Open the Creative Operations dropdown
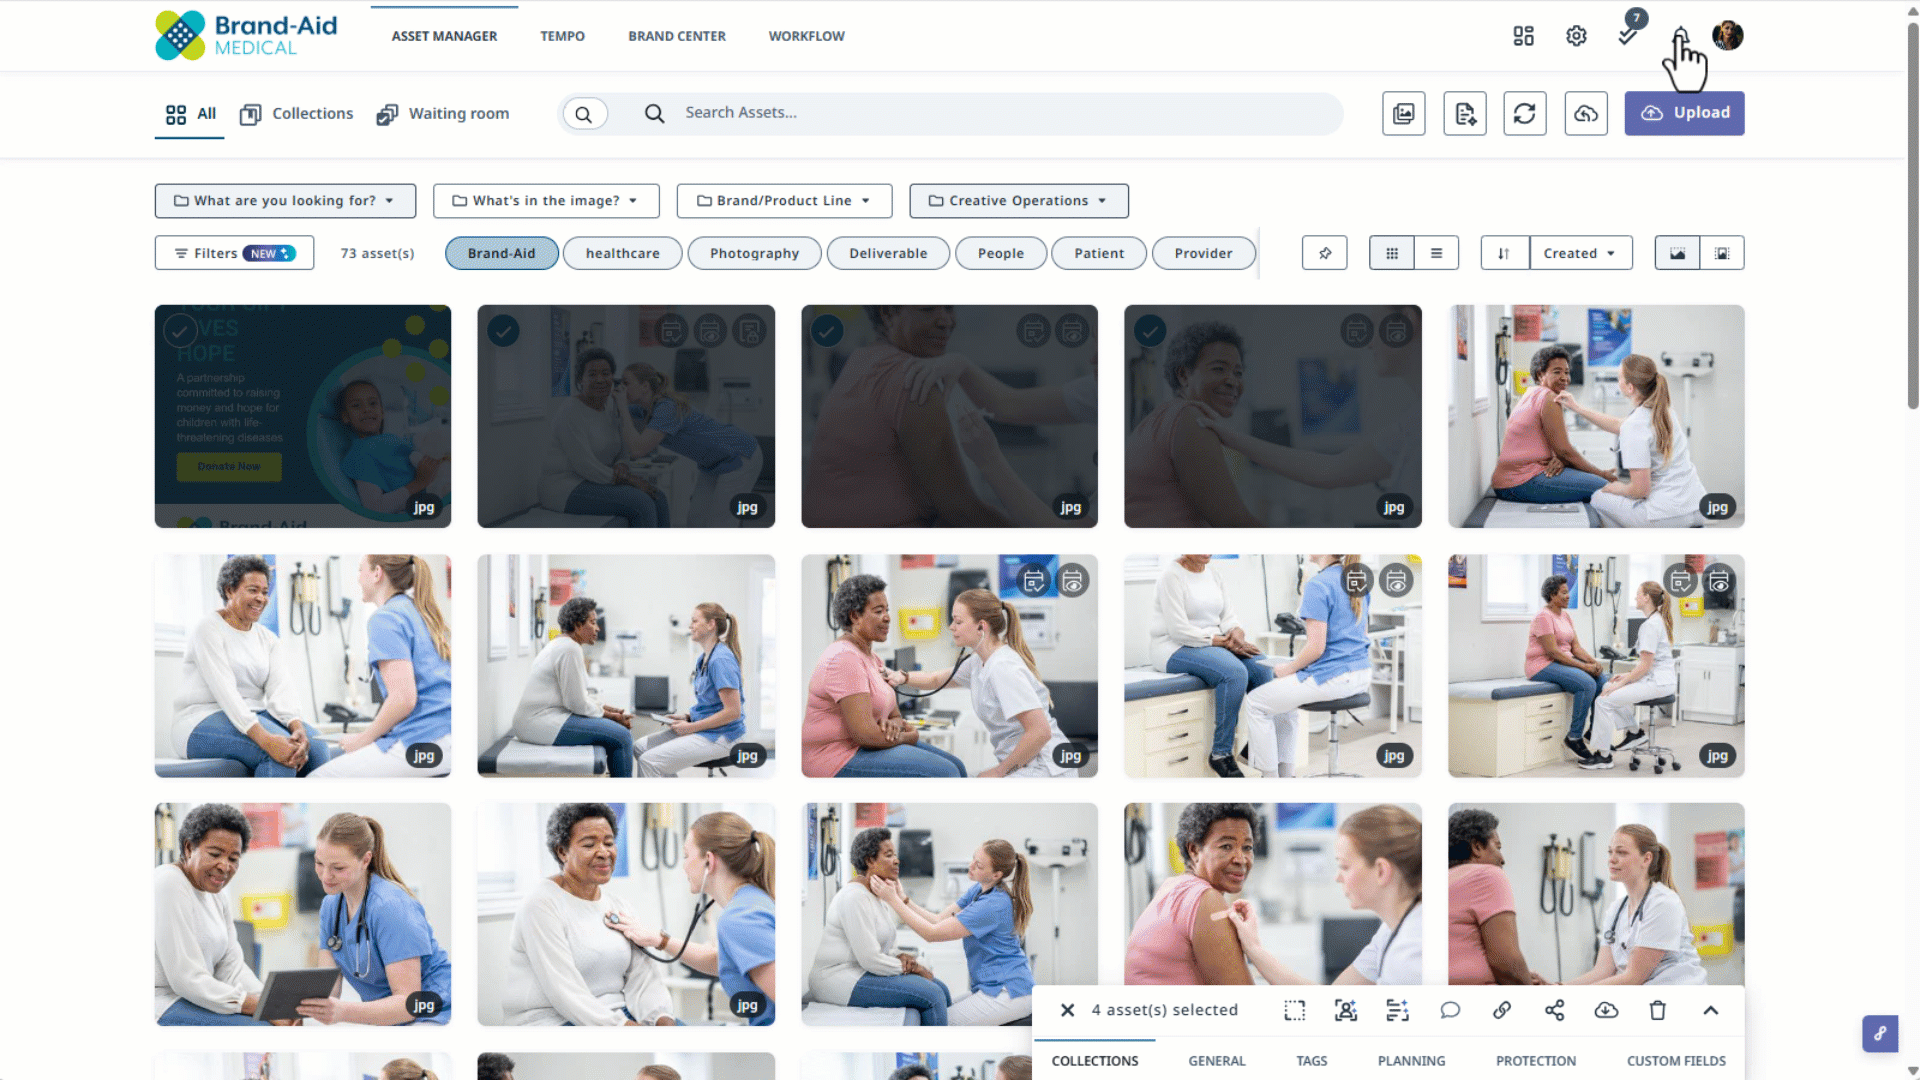This screenshot has height=1080, width=1920. pos(1019,201)
